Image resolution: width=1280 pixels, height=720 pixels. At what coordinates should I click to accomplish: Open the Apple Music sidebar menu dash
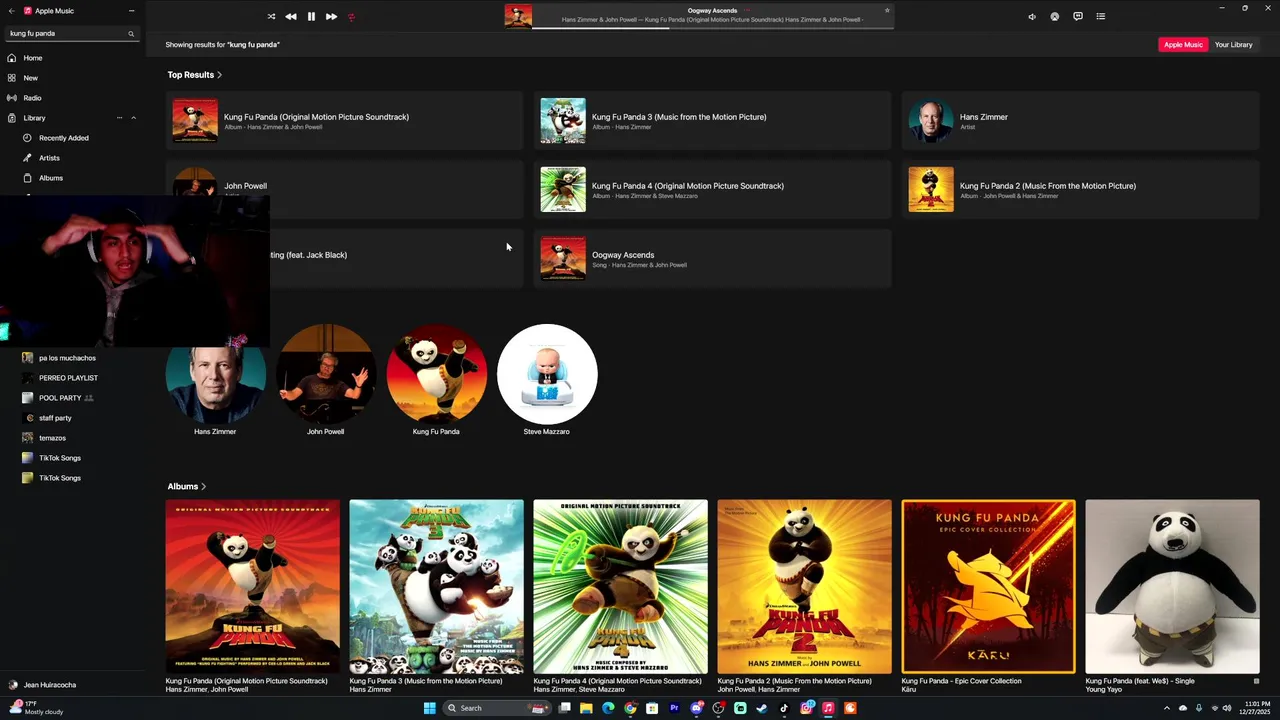coord(131,10)
